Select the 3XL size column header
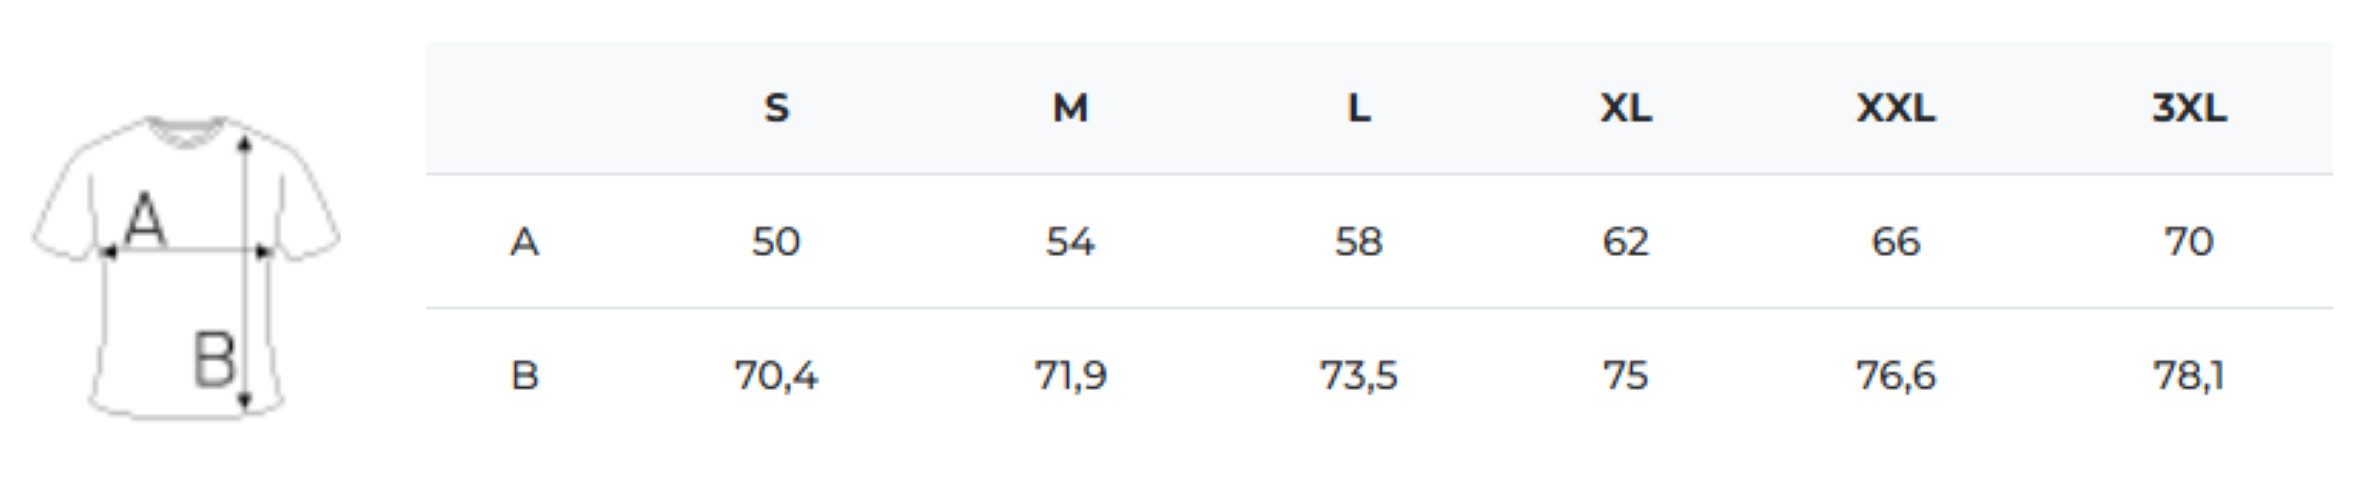 click(2189, 108)
